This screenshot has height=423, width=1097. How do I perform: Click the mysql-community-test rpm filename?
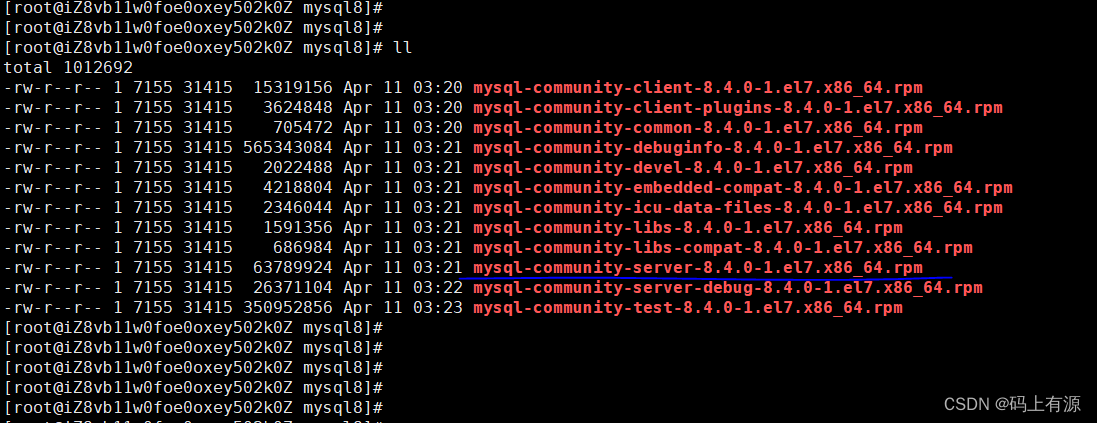tap(688, 308)
